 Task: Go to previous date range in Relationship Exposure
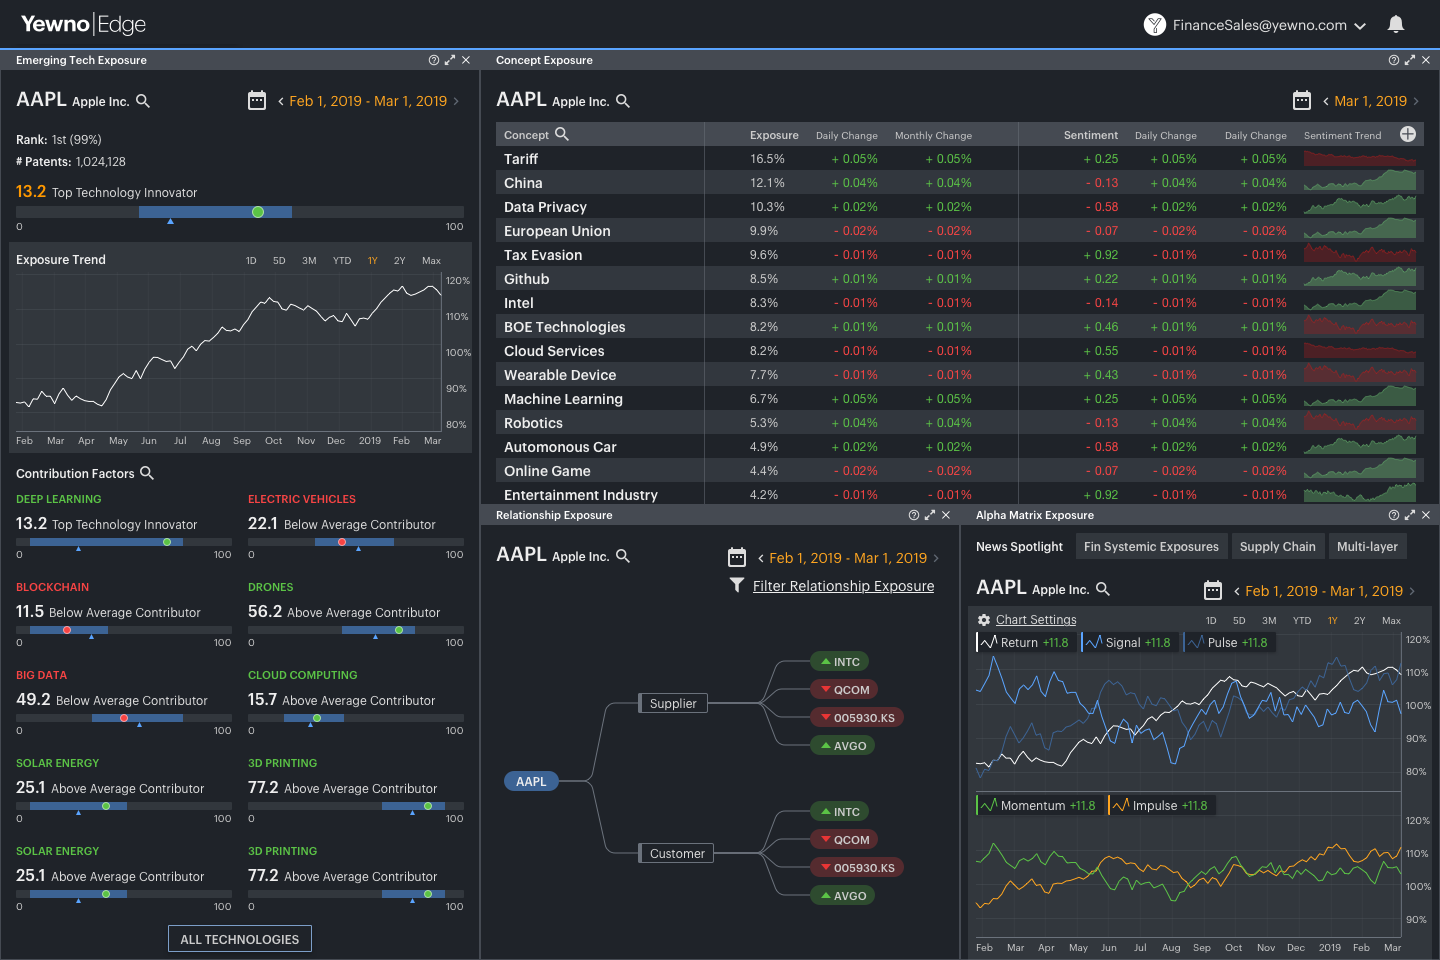761,558
